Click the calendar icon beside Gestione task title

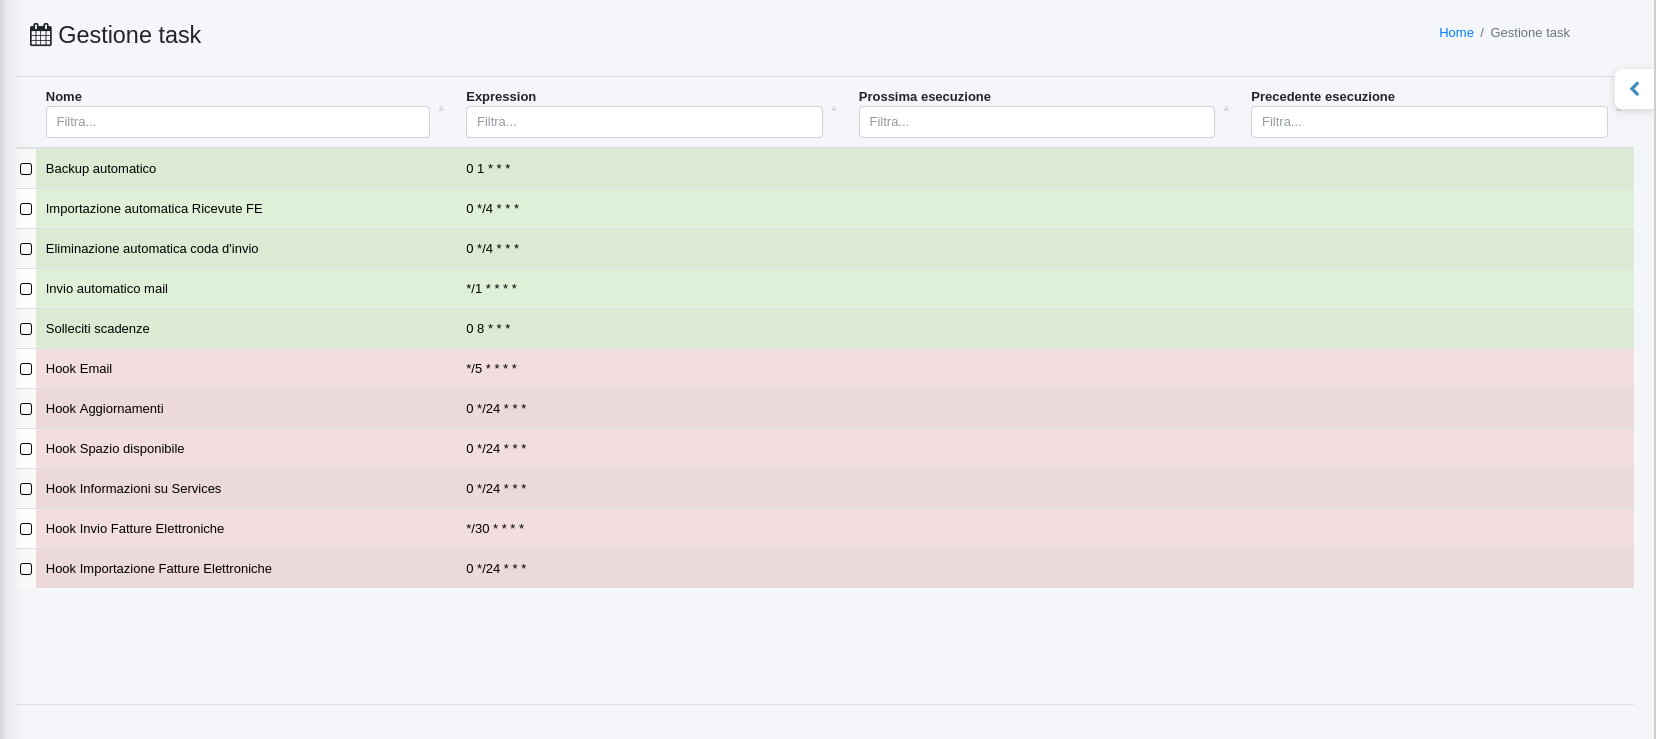[x=40, y=35]
